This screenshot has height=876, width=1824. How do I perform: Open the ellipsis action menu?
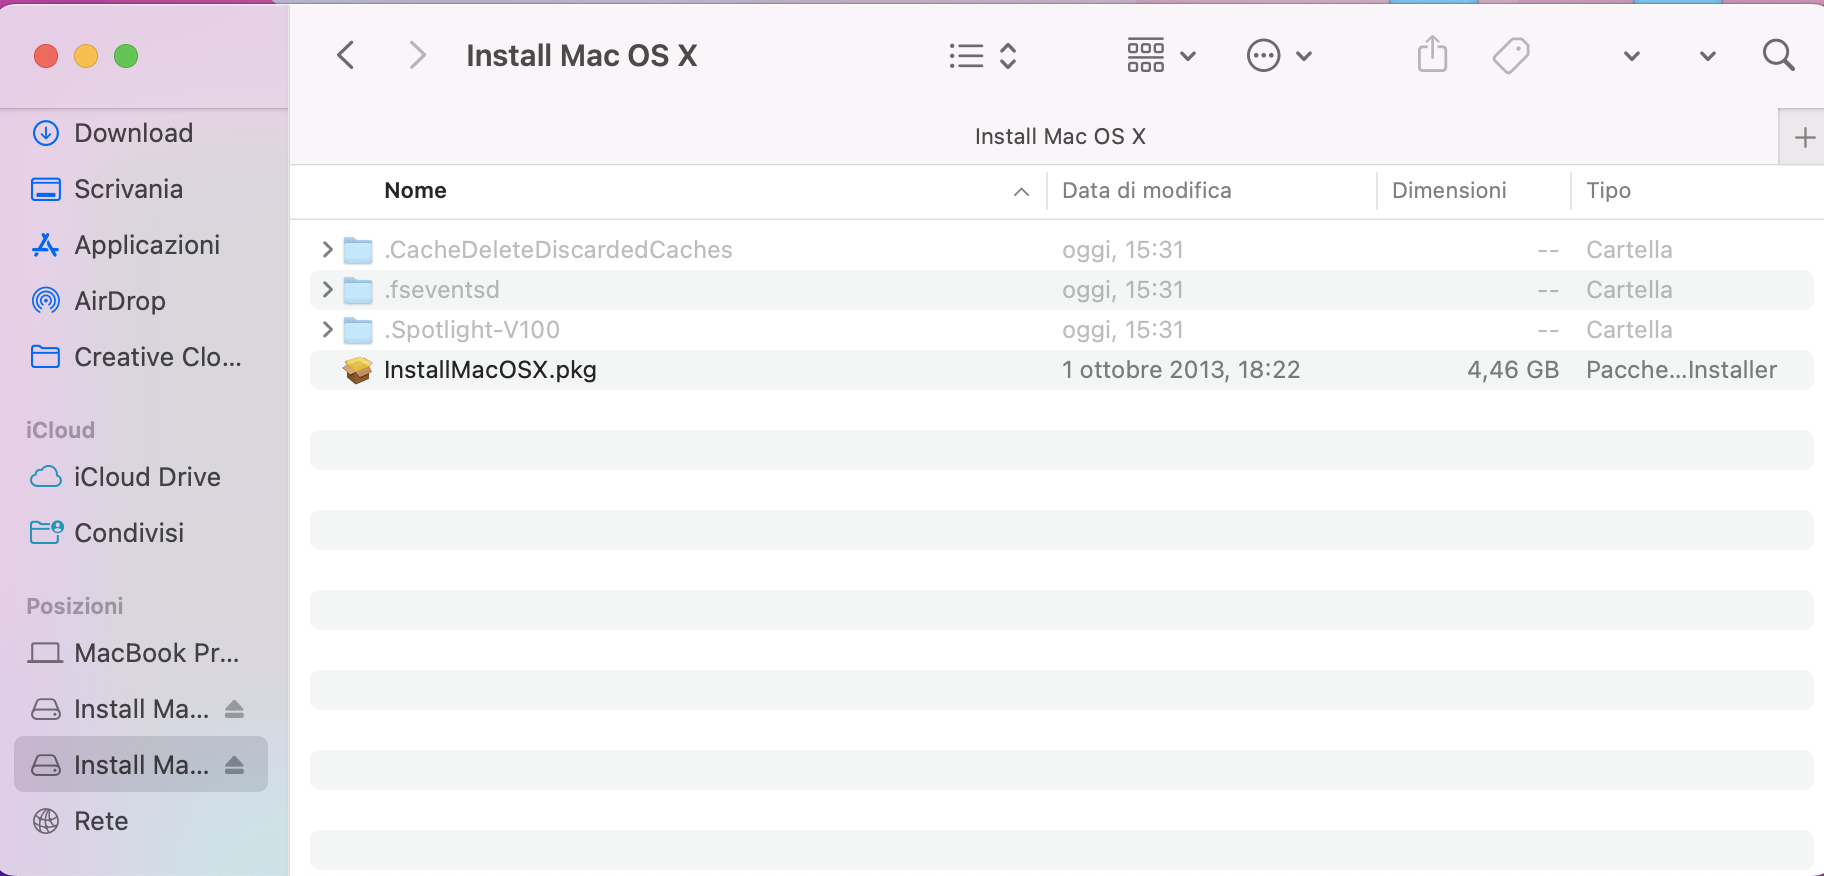coord(1279,56)
